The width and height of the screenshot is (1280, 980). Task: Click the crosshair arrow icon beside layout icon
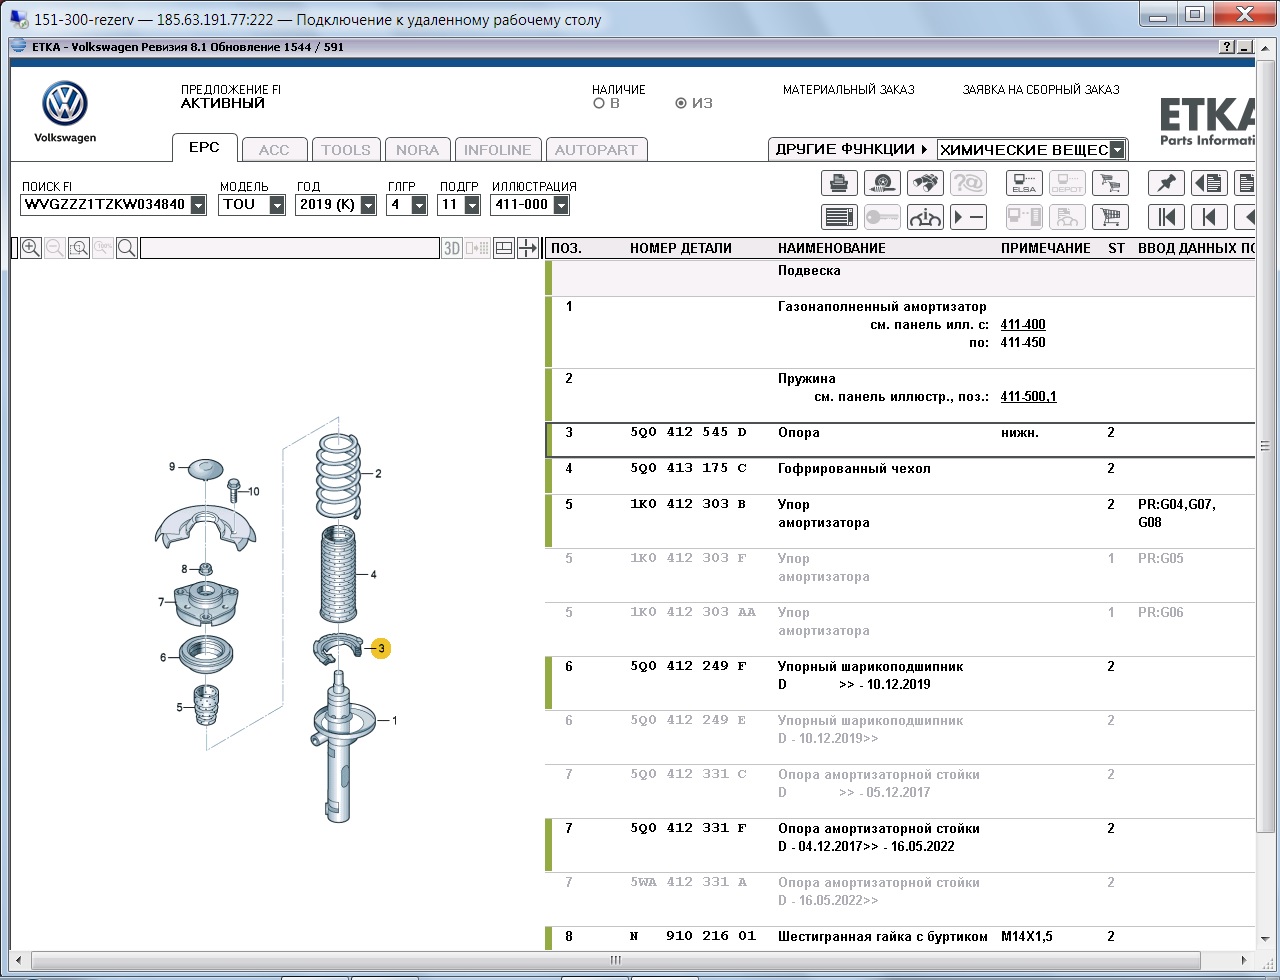point(528,248)
